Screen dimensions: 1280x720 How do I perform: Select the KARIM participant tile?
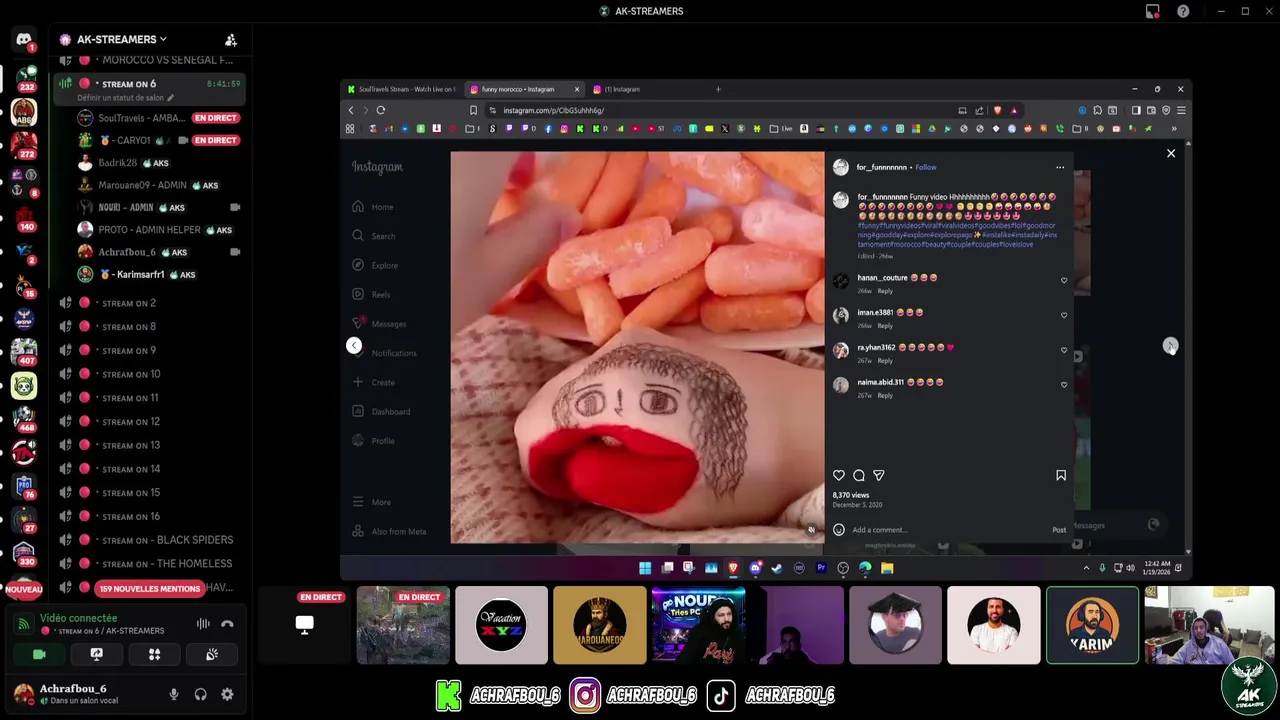point(1092,625)
